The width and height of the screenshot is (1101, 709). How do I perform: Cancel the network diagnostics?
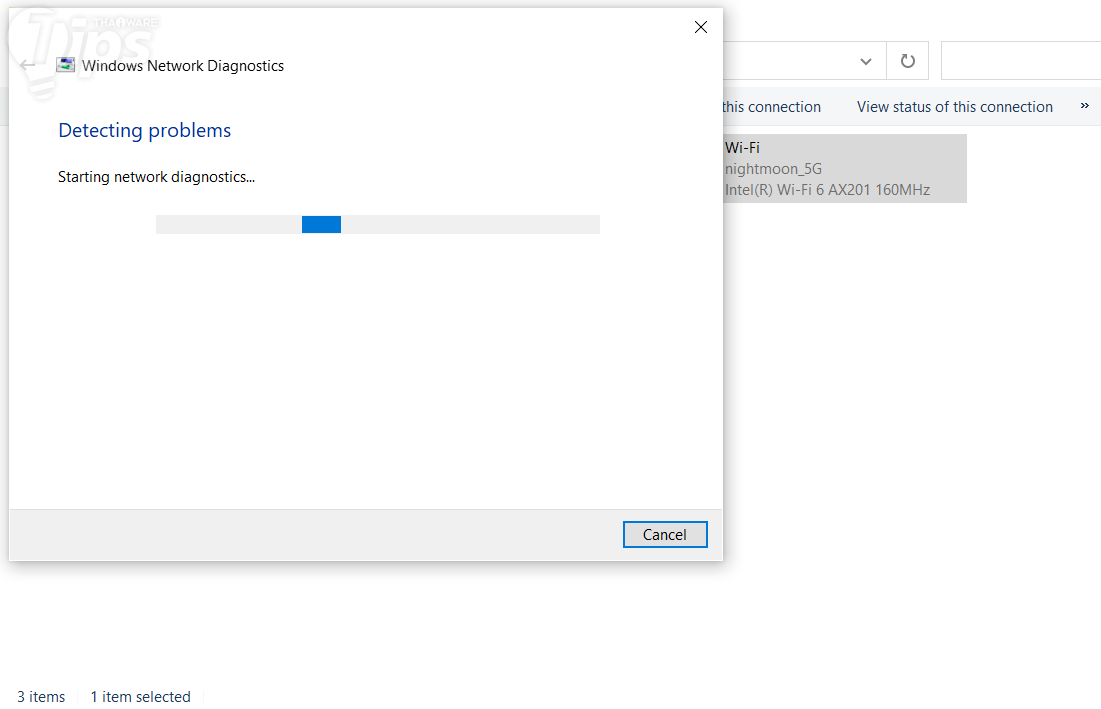(664, 534)
